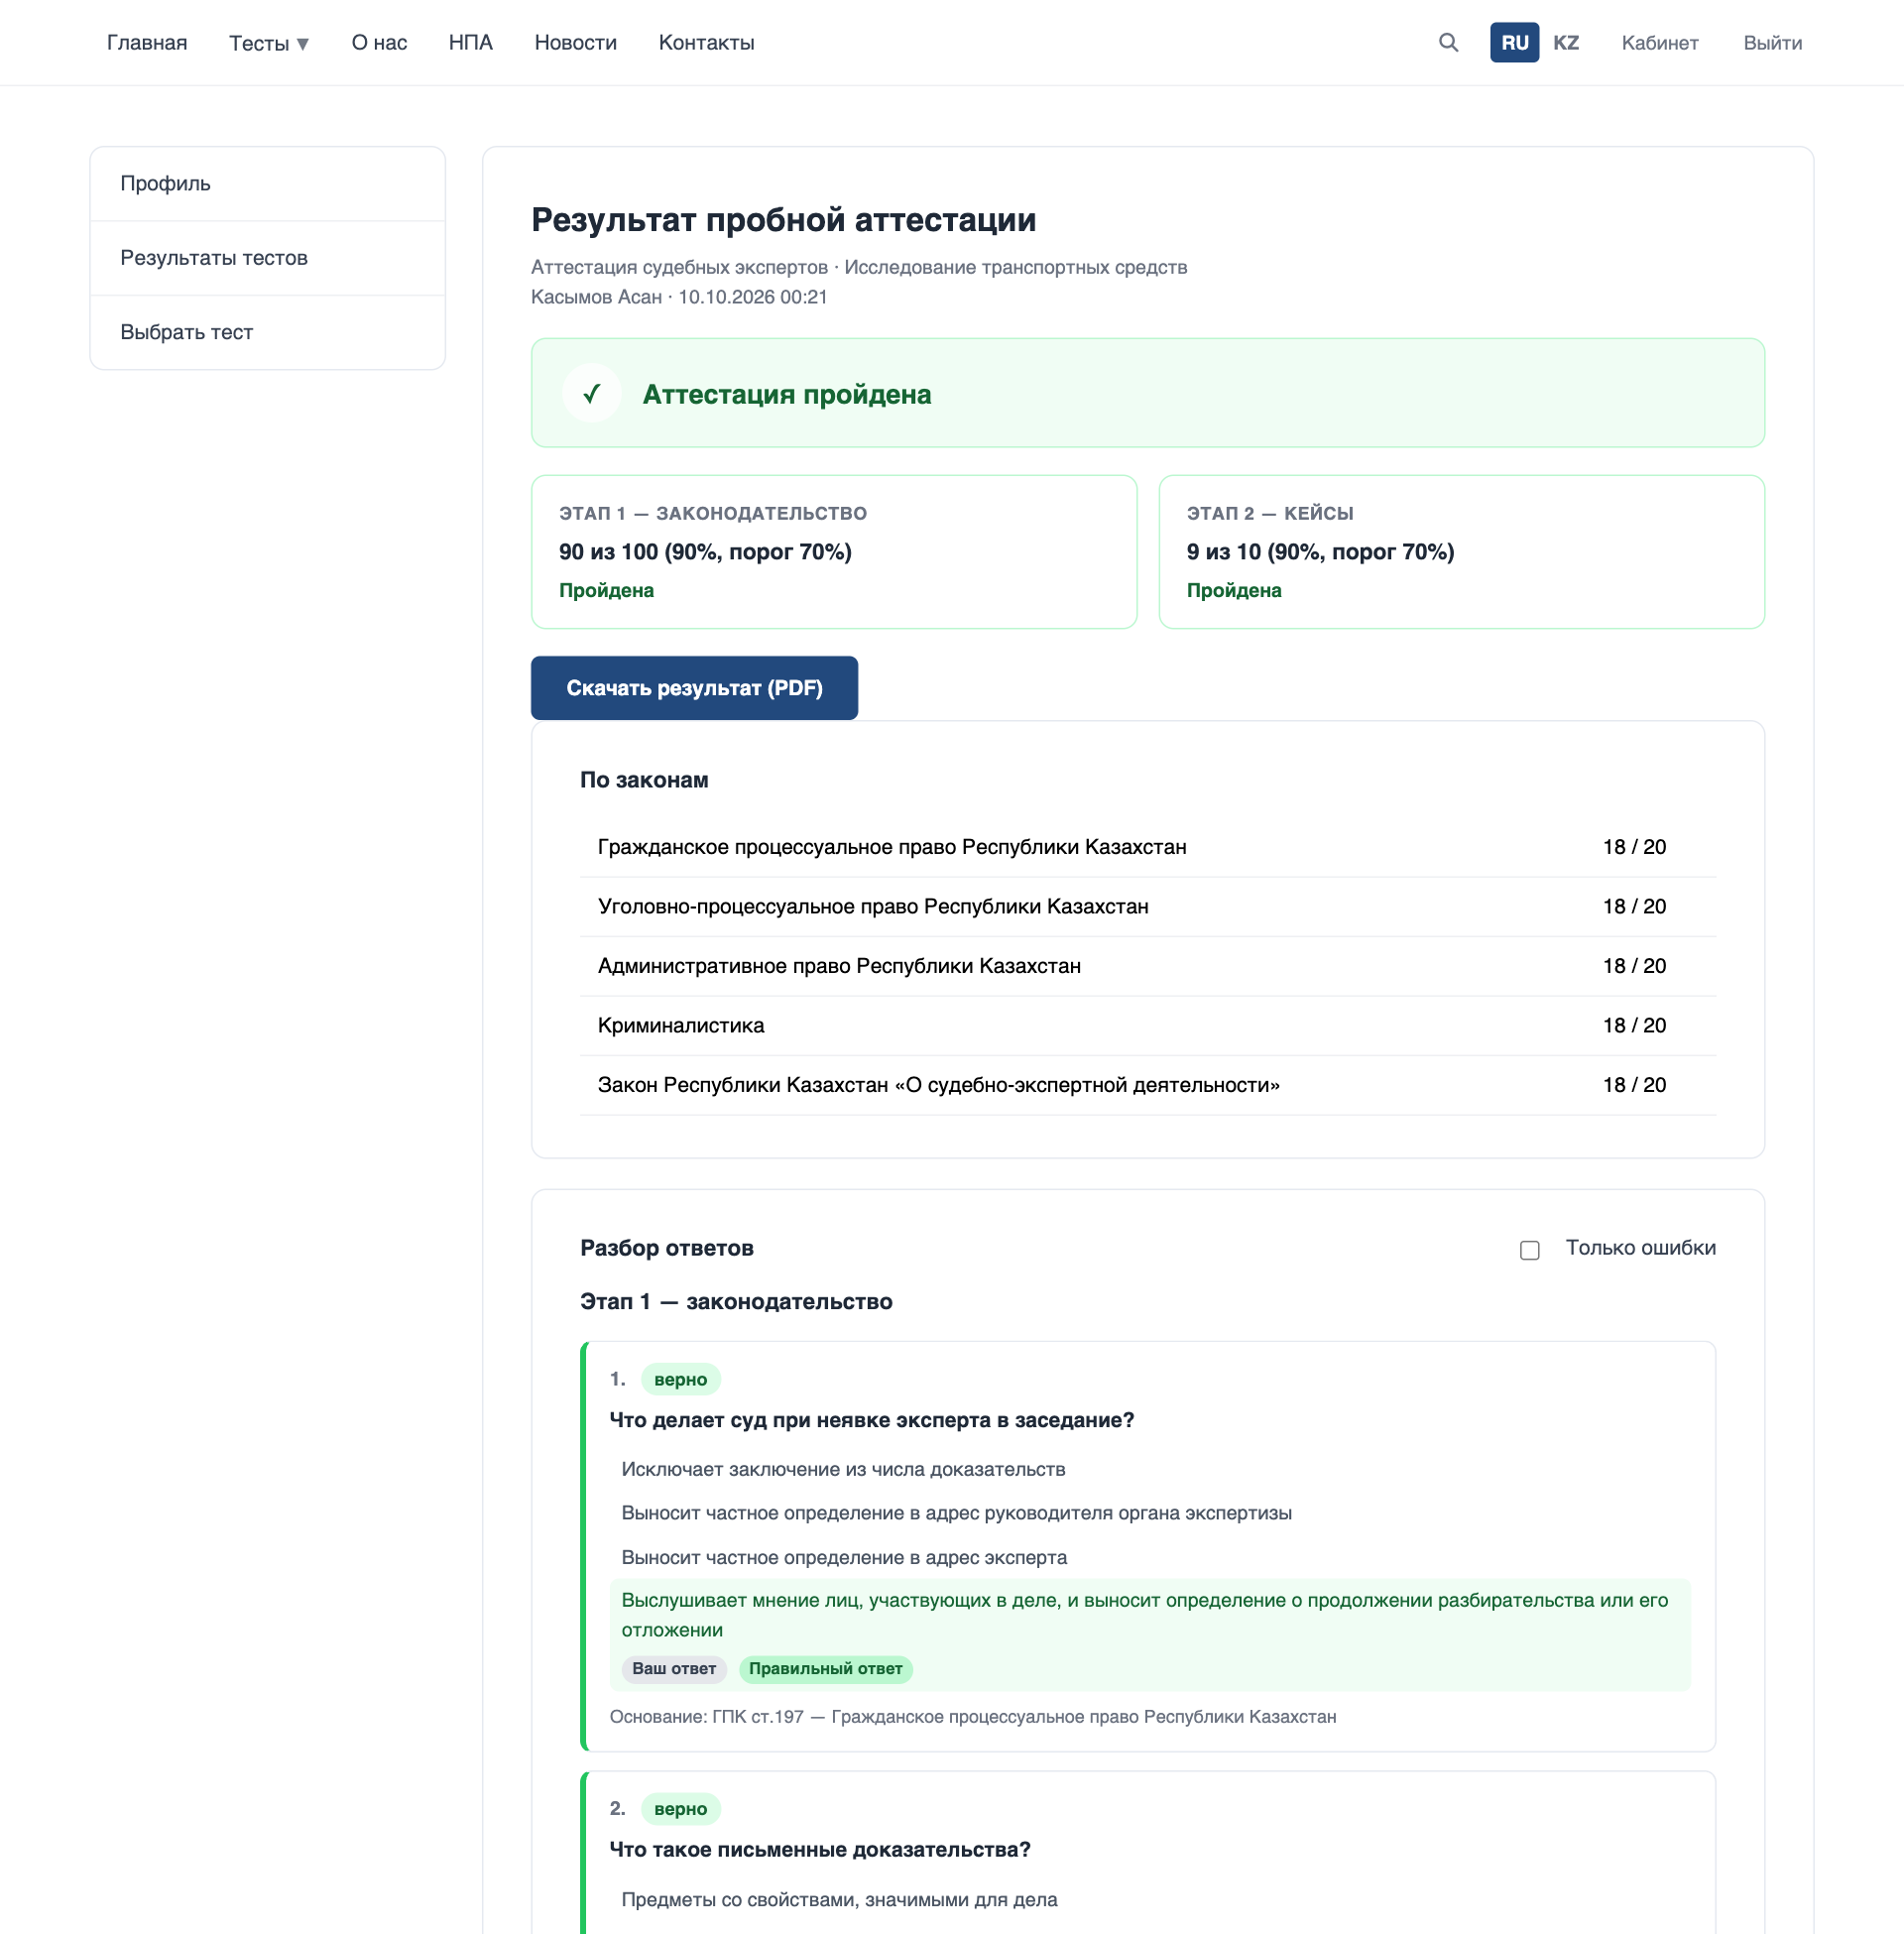The height and width of the screenshot is (1934, 1904).
Task: Click the Криминалистика row
Action: [1148, 1026]
